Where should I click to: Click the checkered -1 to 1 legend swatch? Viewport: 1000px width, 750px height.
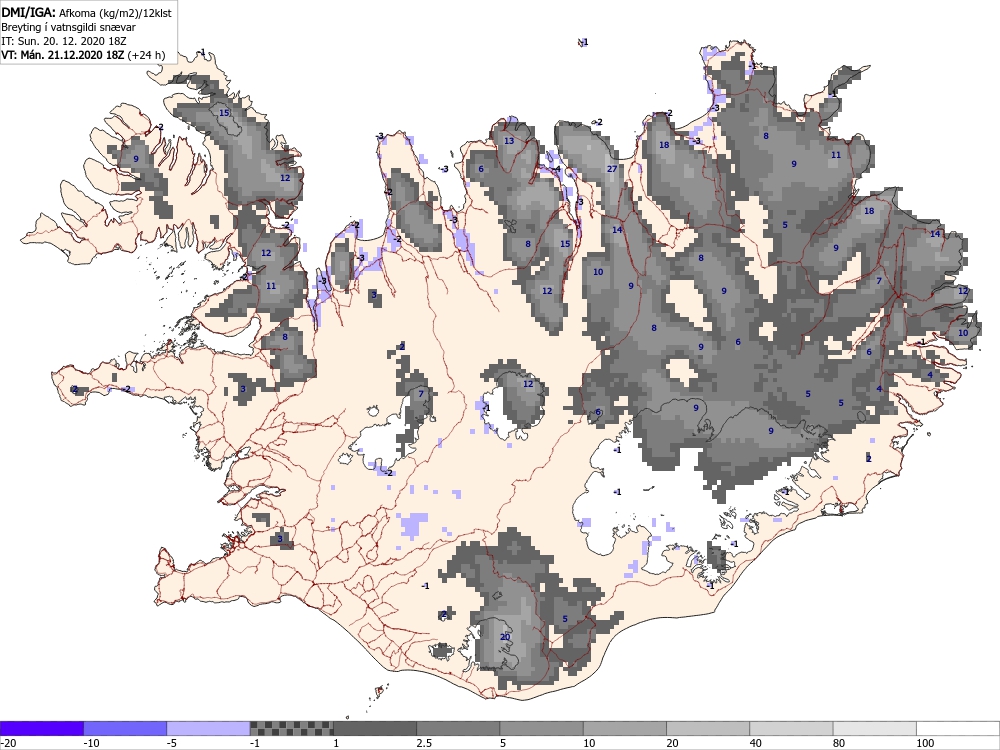point(291,728)
